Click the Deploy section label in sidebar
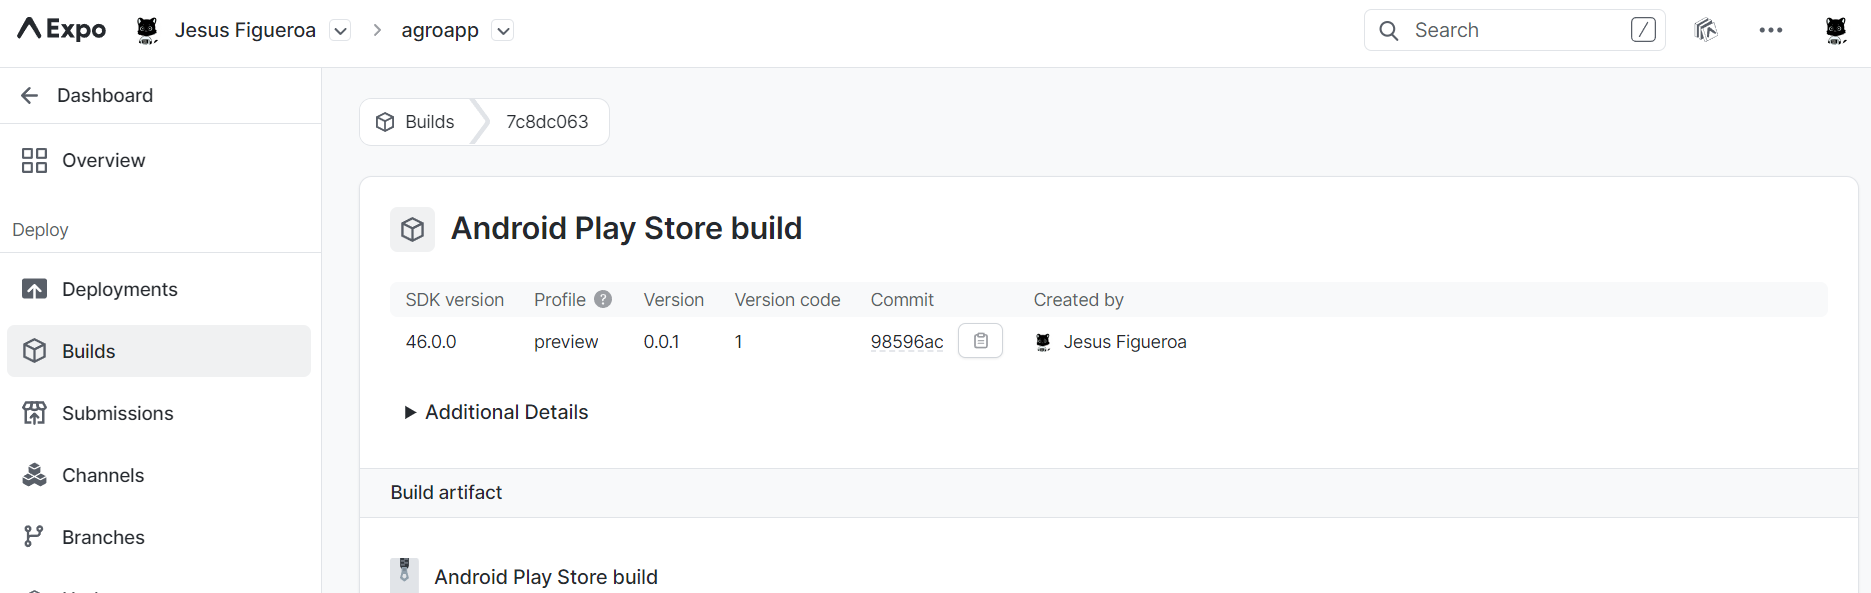The image size is (1871, 593). coord(40,230)
